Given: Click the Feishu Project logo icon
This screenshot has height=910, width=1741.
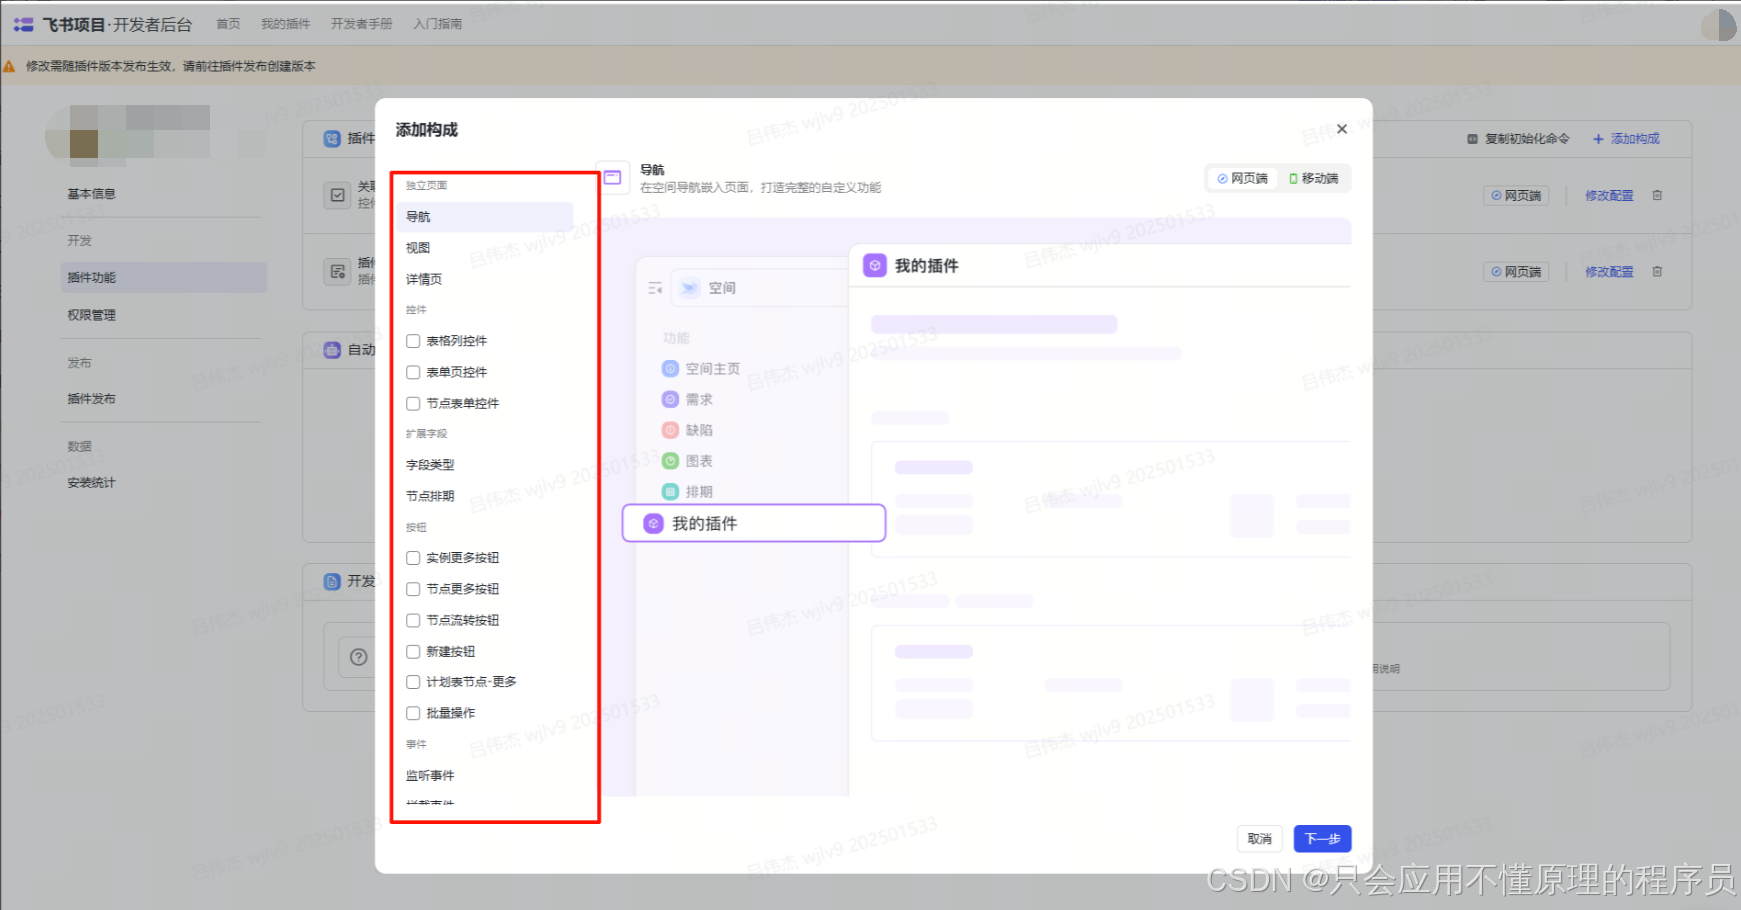Looking at the screenshot, I should tap(23, 24).
